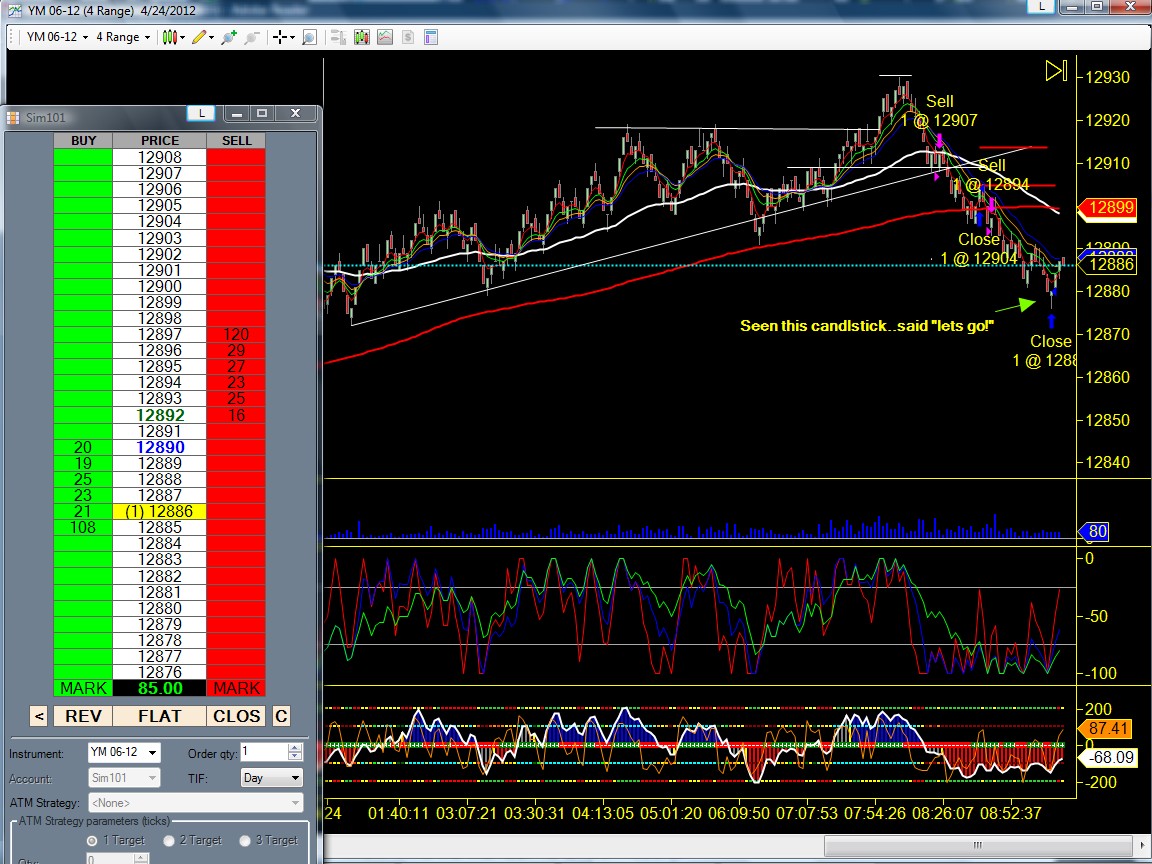Click the 12886 current price marker
The width and height of the screenshot is (1152, 864).
[x=1106, y=264]
